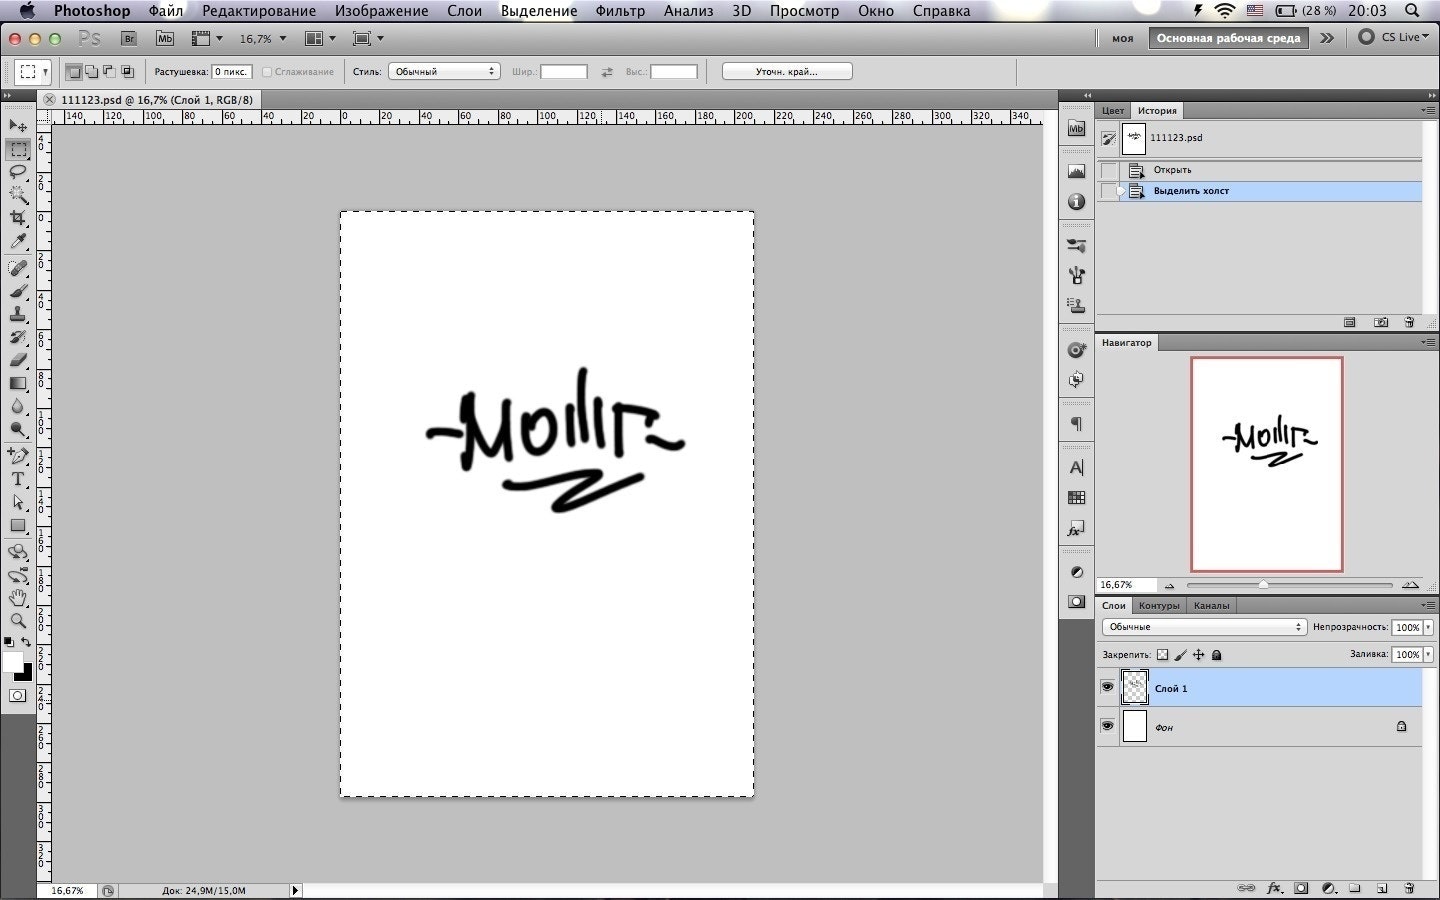Hide the Фон background layer
The height and width of the screenshot is (900, 1440).
tap(1107, 726)
